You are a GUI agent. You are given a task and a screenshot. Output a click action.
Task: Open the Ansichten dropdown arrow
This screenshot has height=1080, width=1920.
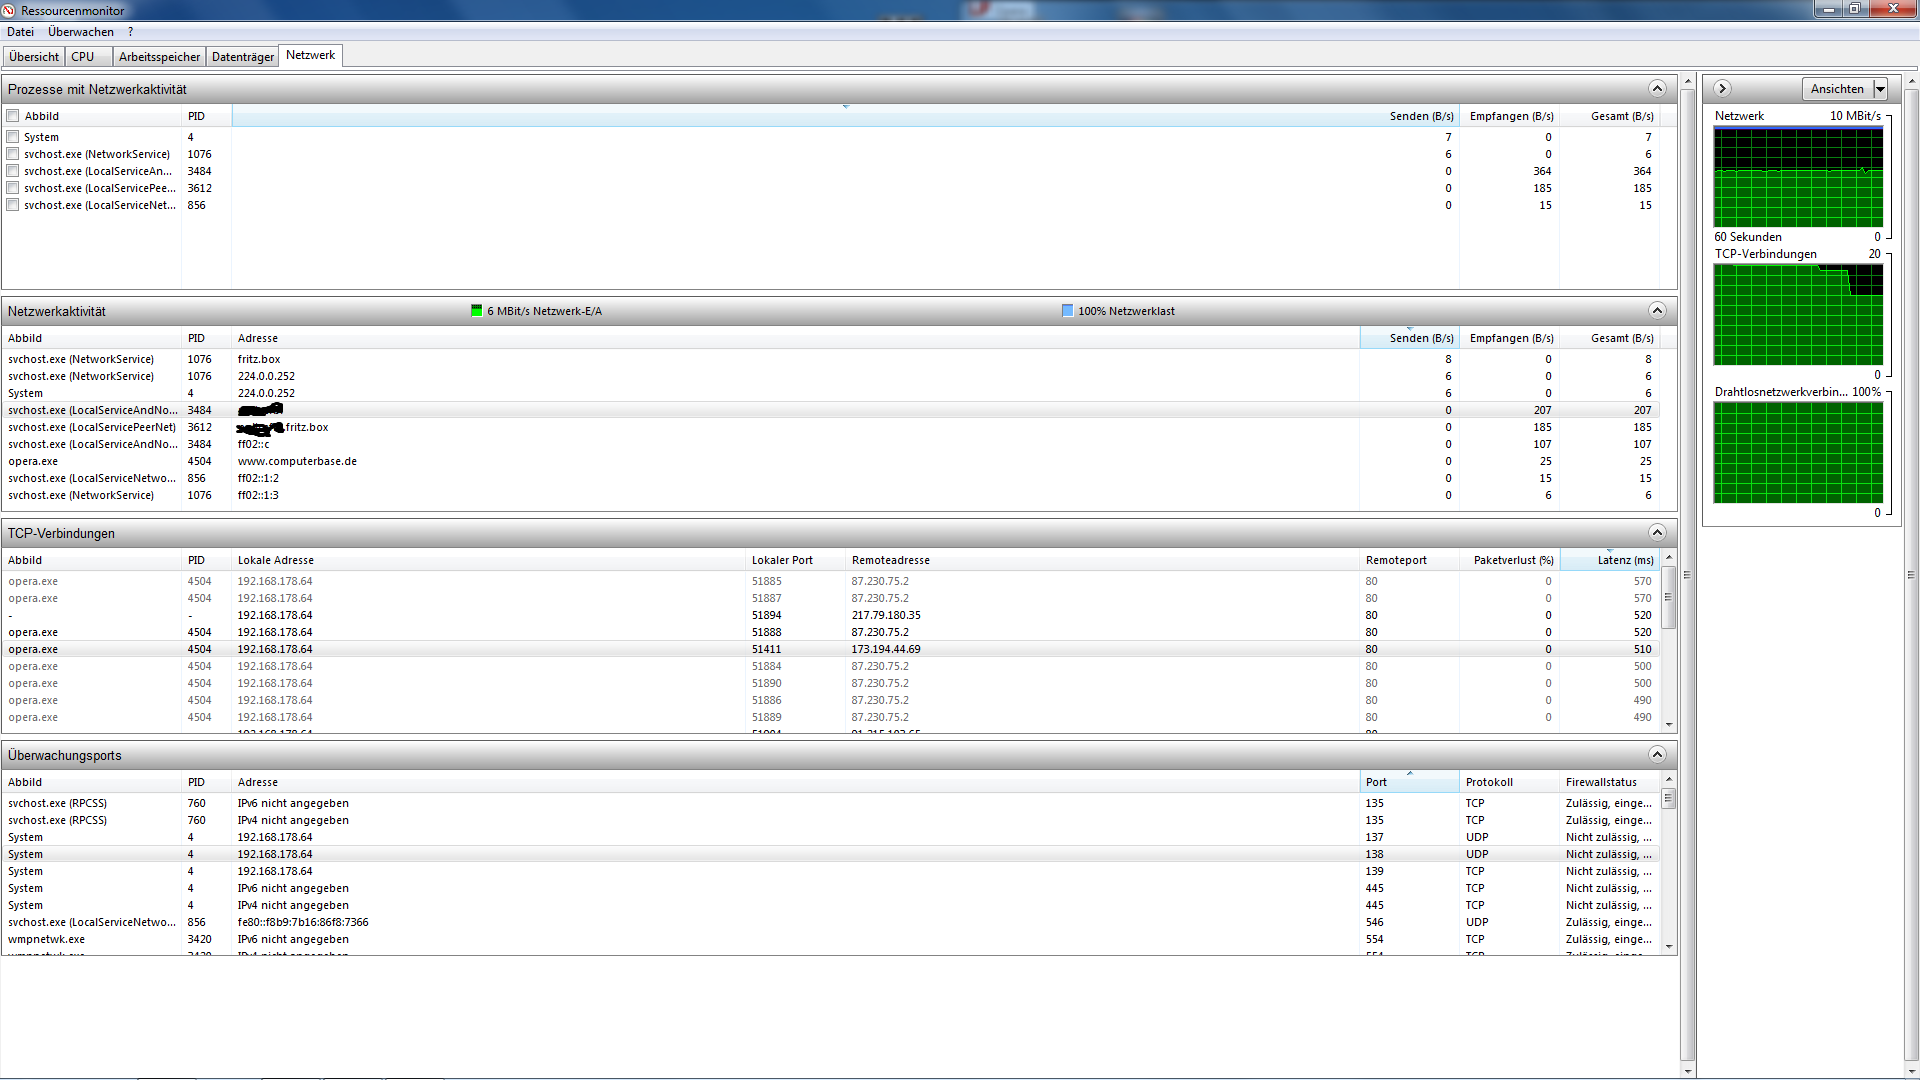1880,89
